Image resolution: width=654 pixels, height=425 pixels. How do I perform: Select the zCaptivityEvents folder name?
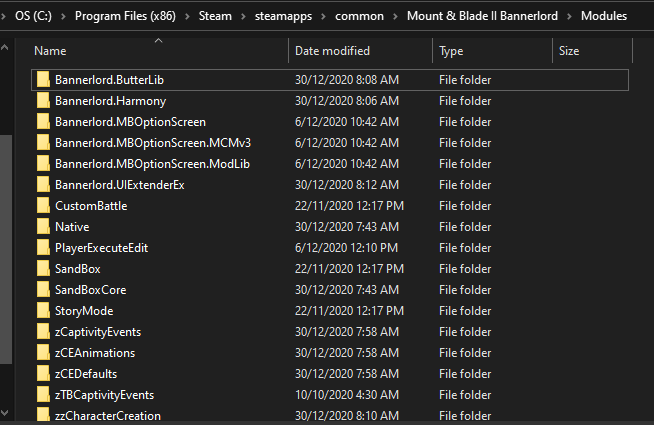(98, 332)
